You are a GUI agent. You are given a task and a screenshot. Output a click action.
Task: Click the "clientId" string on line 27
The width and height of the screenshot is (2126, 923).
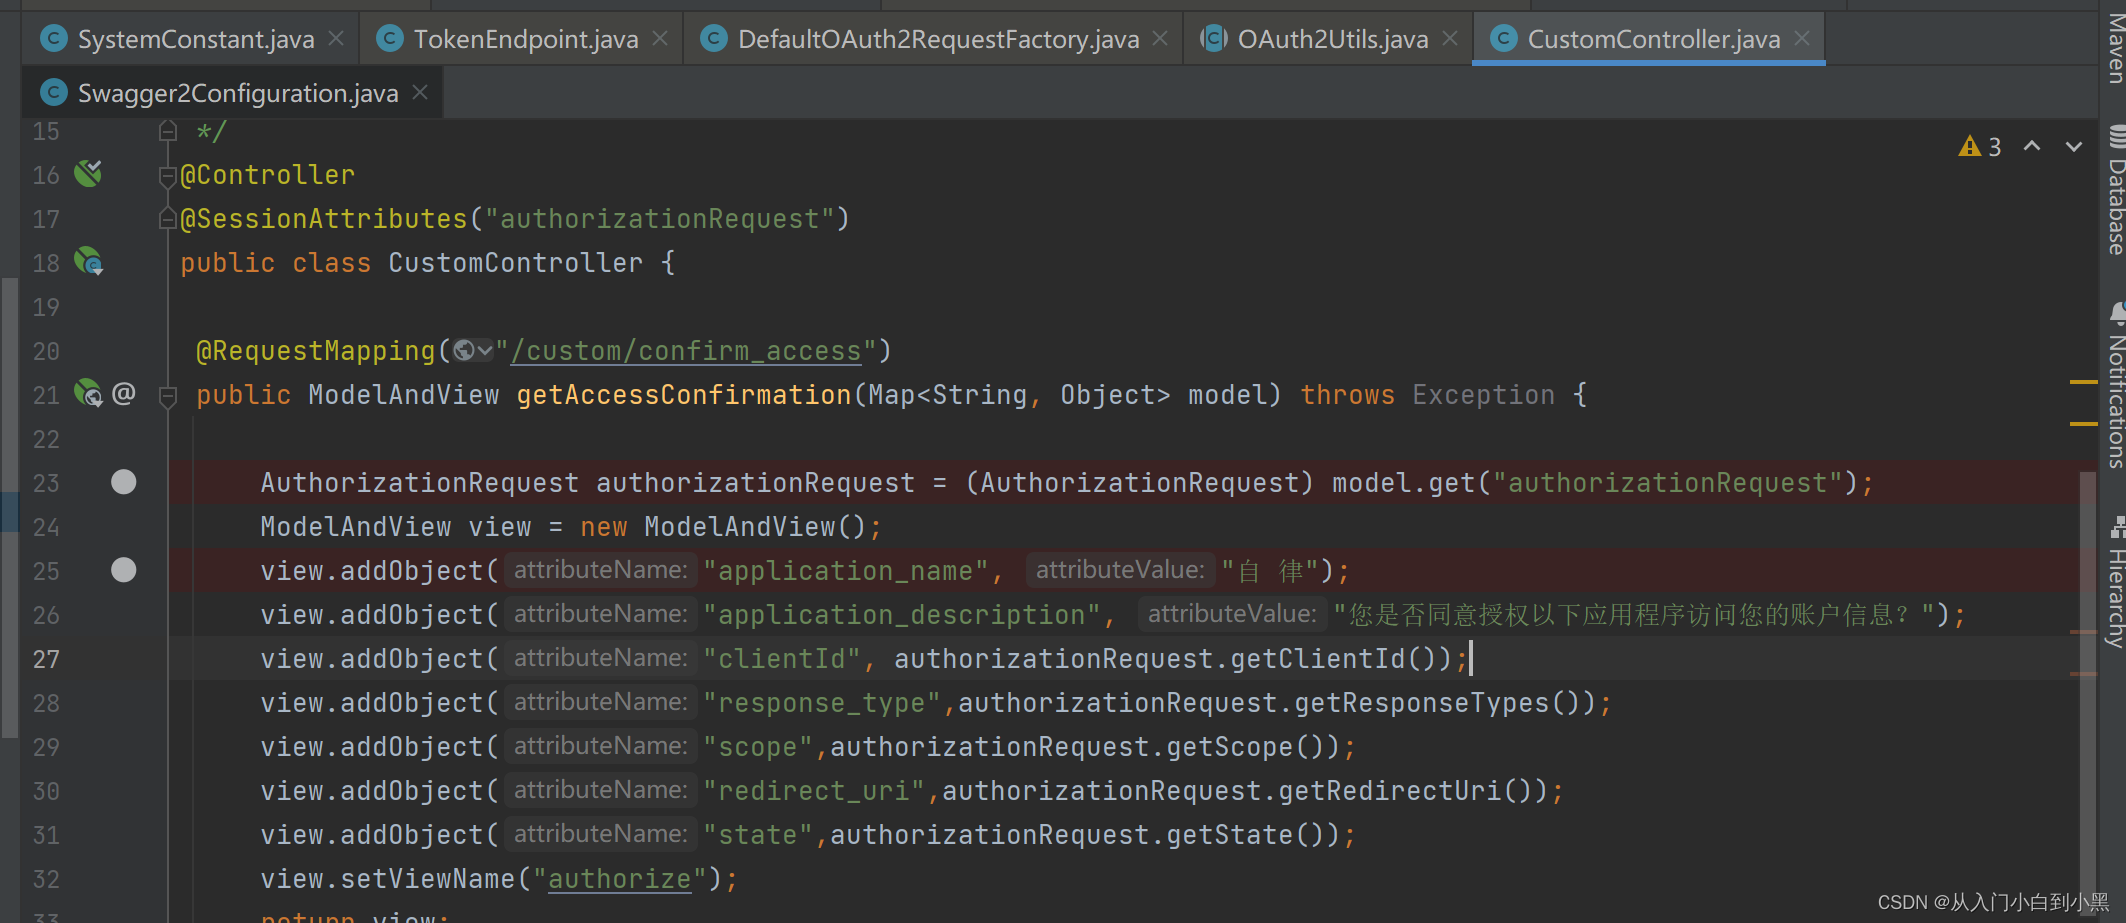point(781,659)
